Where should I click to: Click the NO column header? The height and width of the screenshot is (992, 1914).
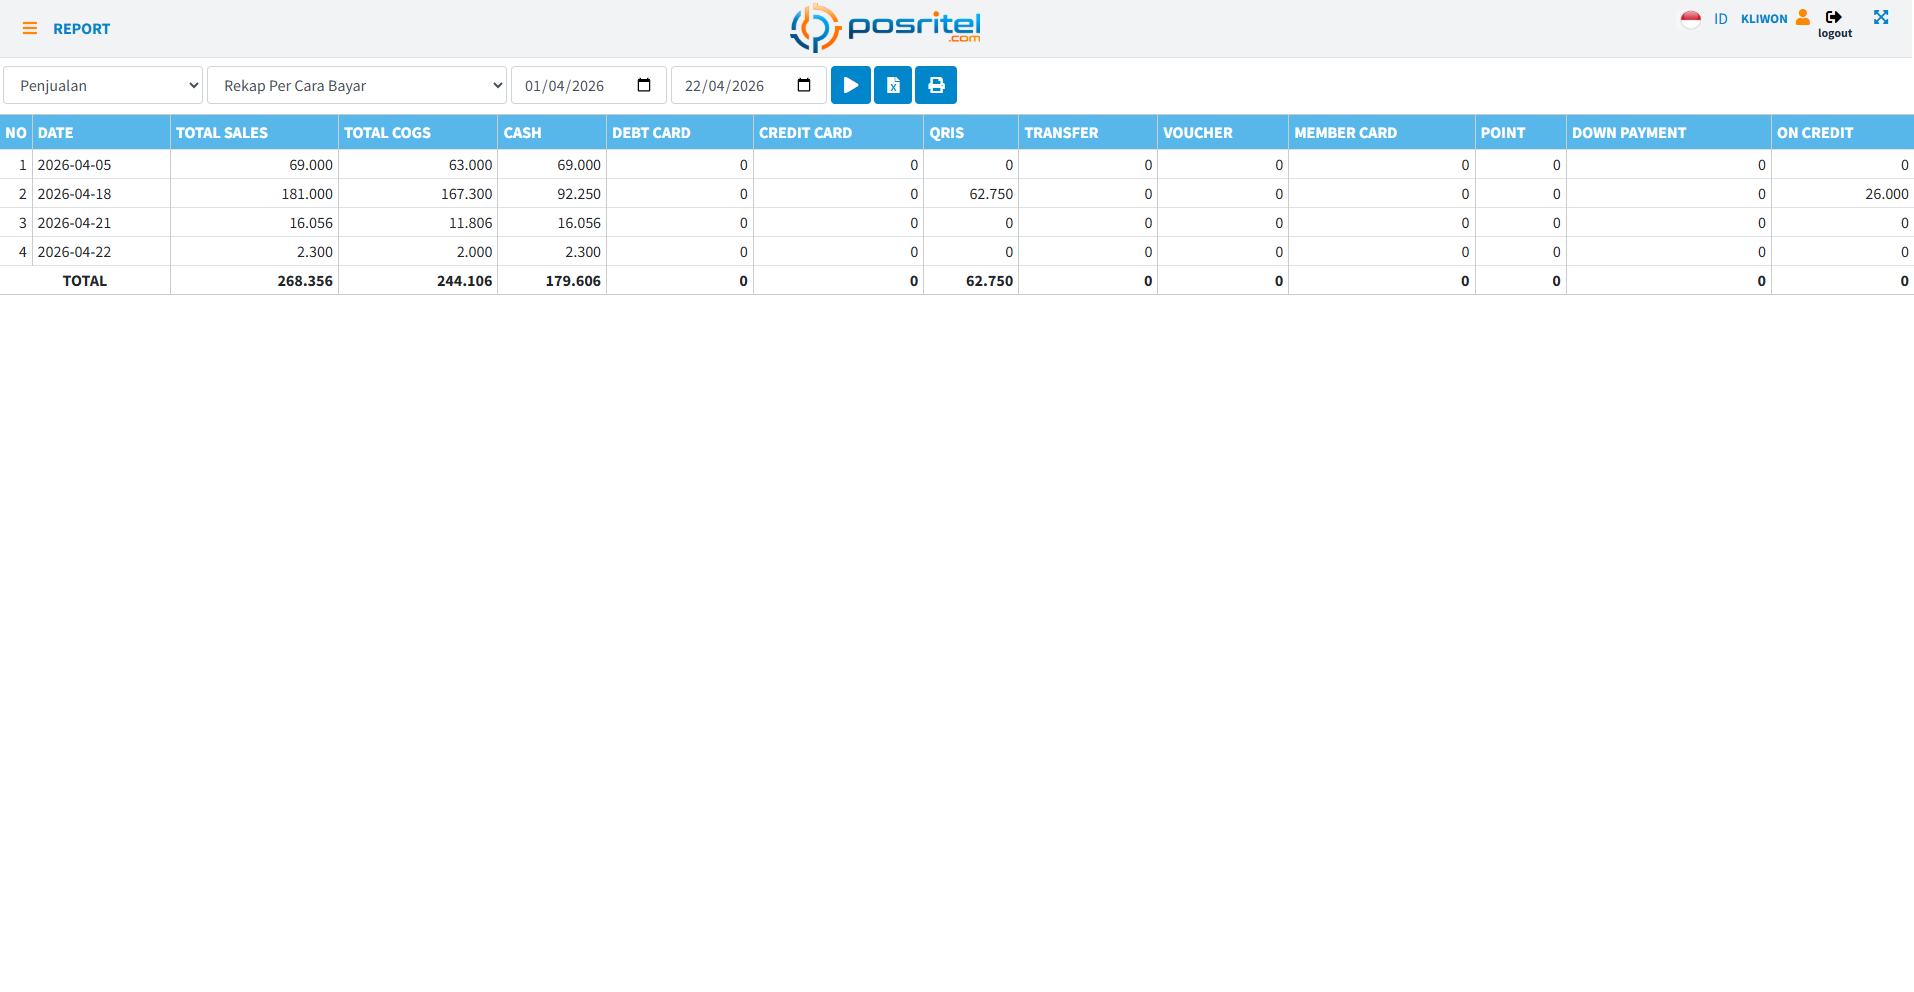pos(16,132)
